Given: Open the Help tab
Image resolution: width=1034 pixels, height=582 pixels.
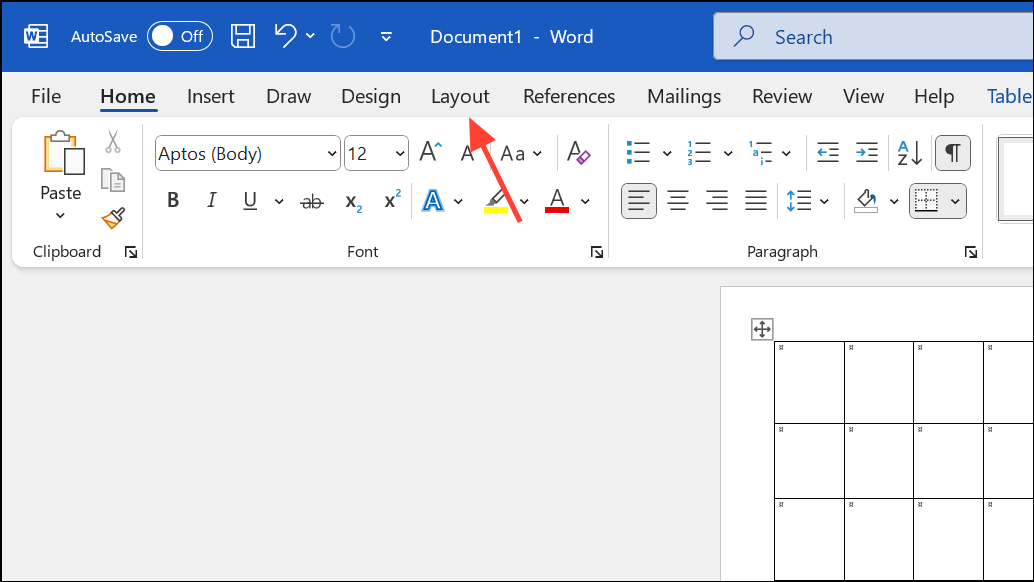Looking at the screenshot, I should [x=934, y=96].
